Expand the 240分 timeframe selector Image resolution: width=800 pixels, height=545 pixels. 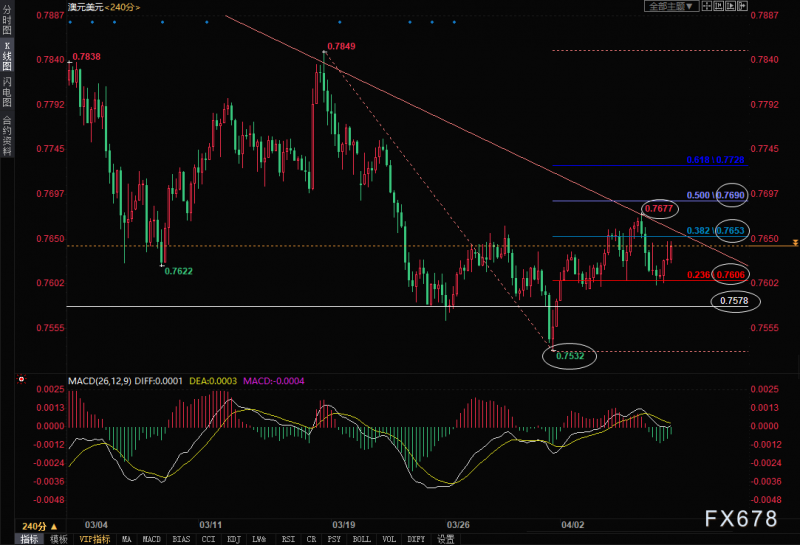coord(40,526)
